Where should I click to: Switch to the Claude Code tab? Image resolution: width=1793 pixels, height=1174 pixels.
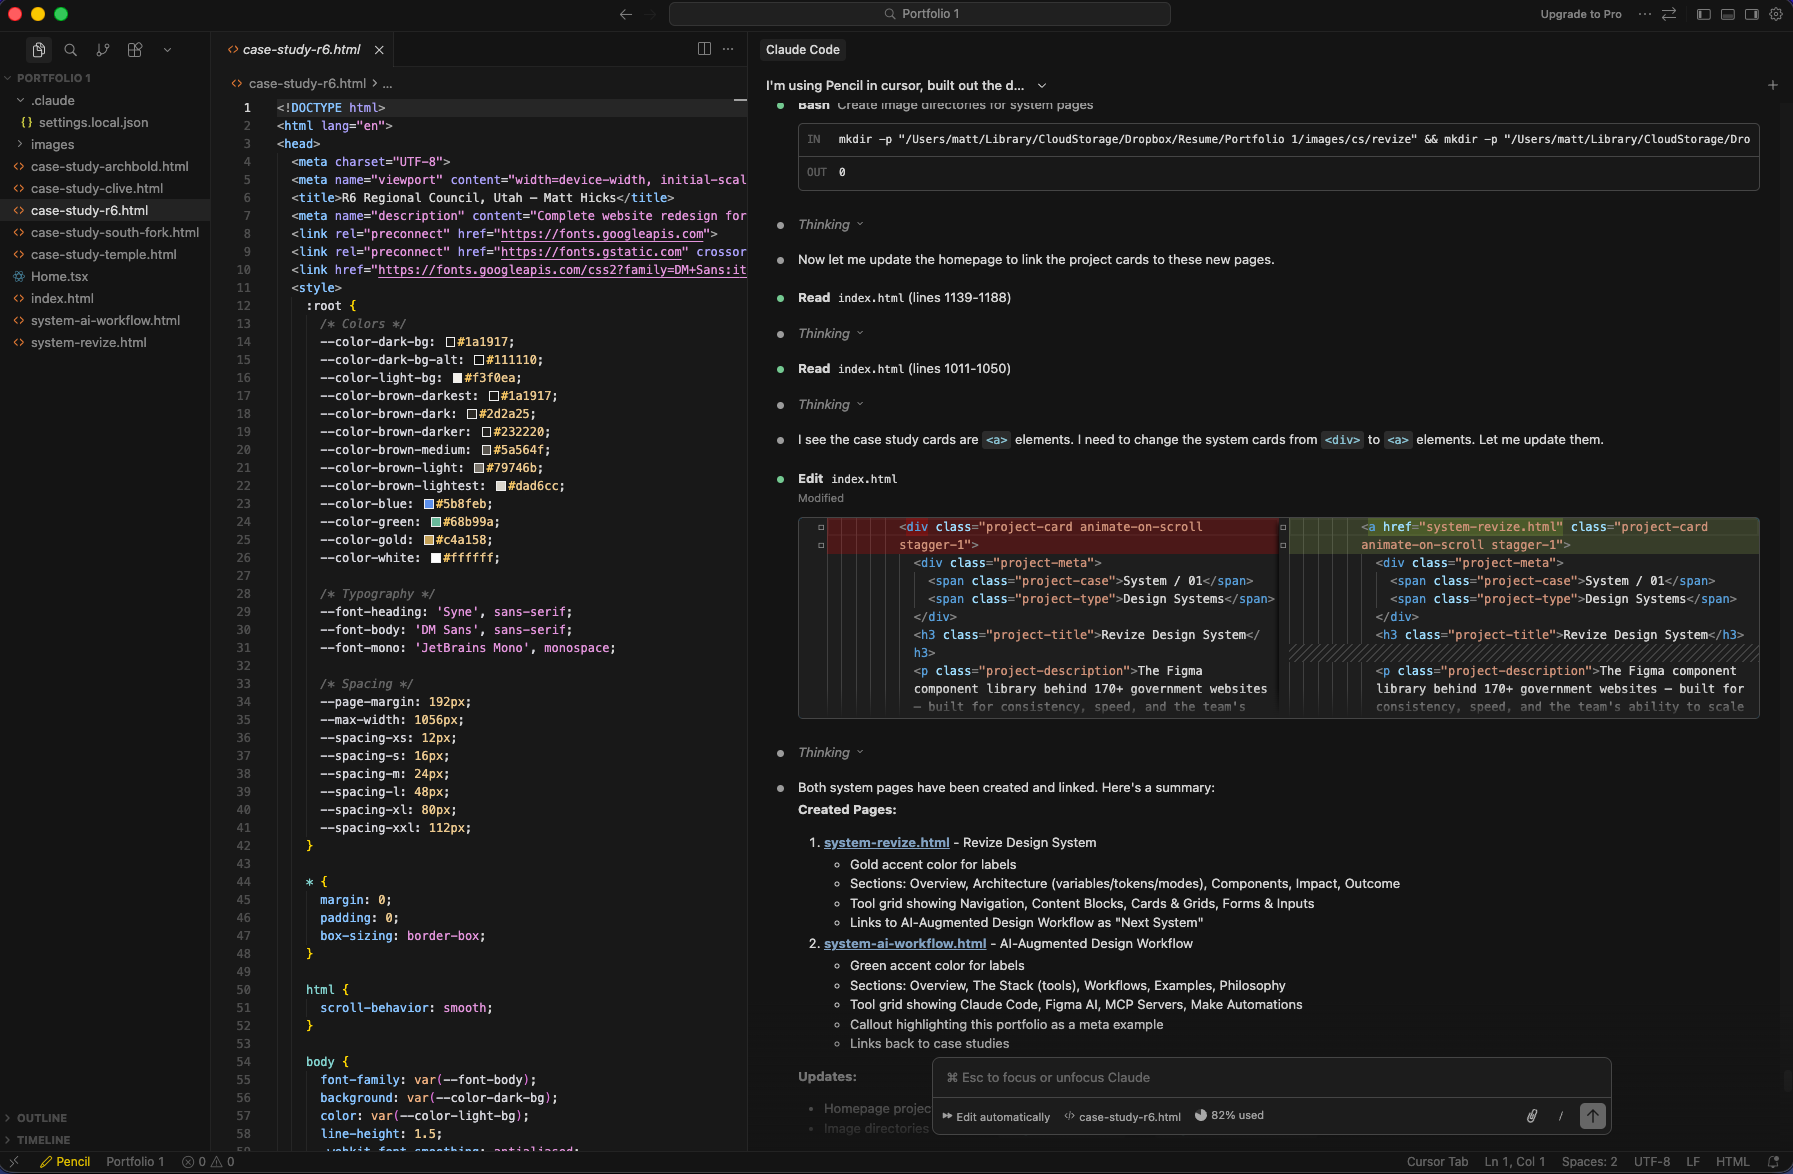pyautogui.click(x=803, y=49)
